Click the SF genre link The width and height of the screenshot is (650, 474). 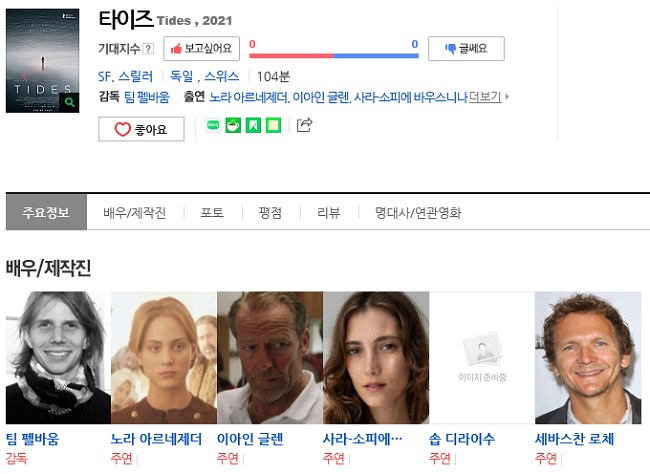pos(105,77)
